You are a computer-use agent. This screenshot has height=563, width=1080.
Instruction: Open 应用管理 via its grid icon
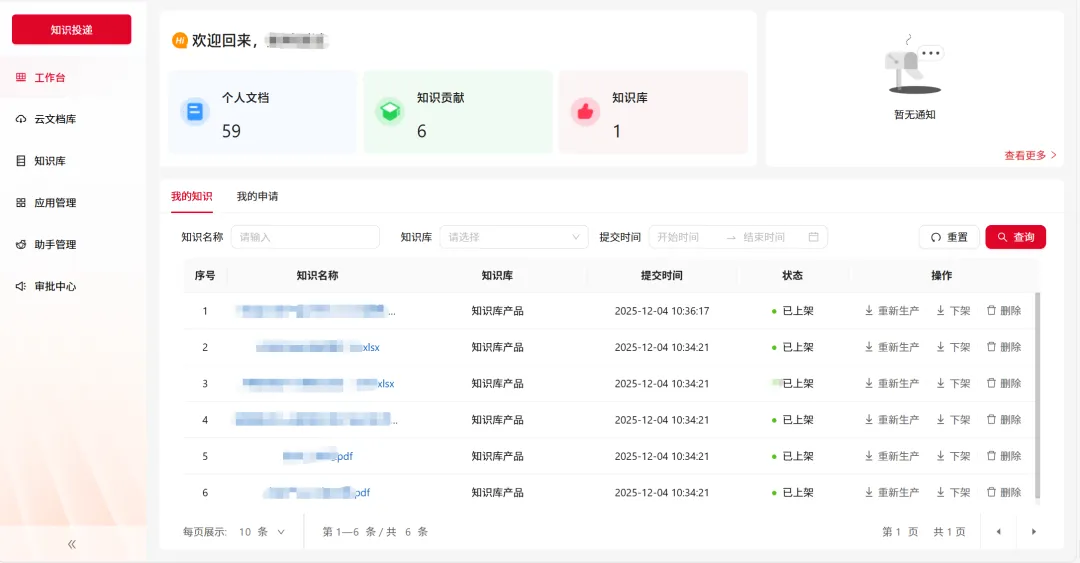21,203
